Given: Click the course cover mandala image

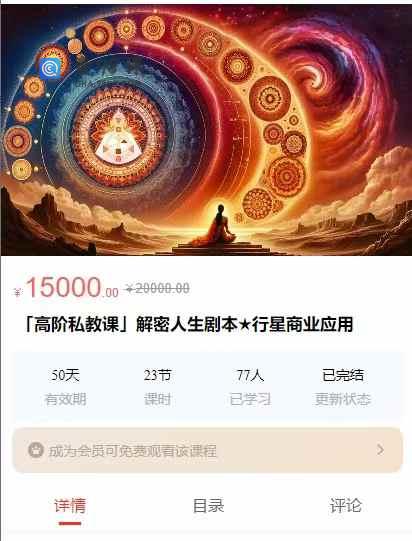Looking at the screenshot, I should point(206,130).
